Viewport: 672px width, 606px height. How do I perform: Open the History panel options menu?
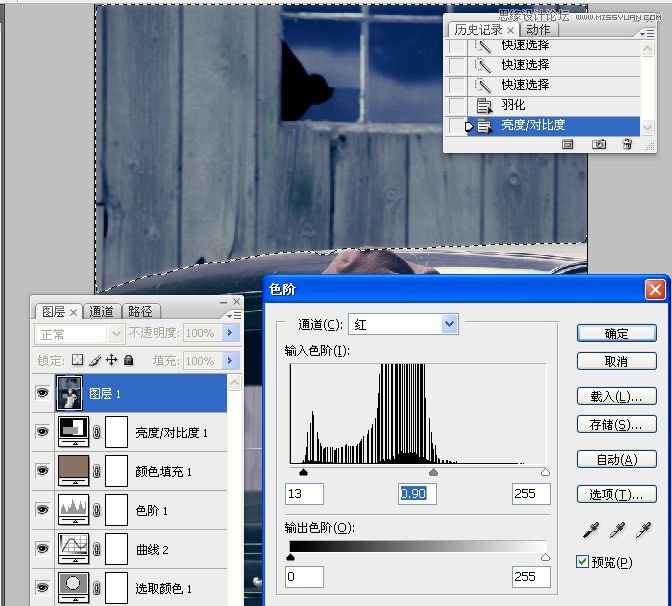[648, 33]
